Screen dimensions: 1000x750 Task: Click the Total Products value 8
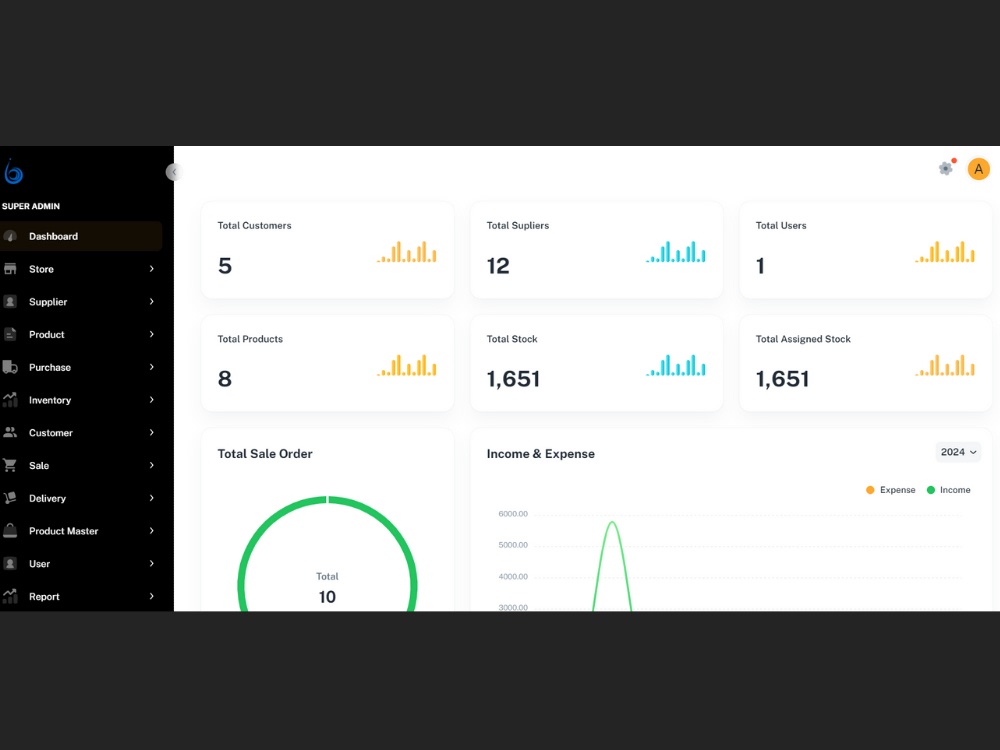(224, 379)
